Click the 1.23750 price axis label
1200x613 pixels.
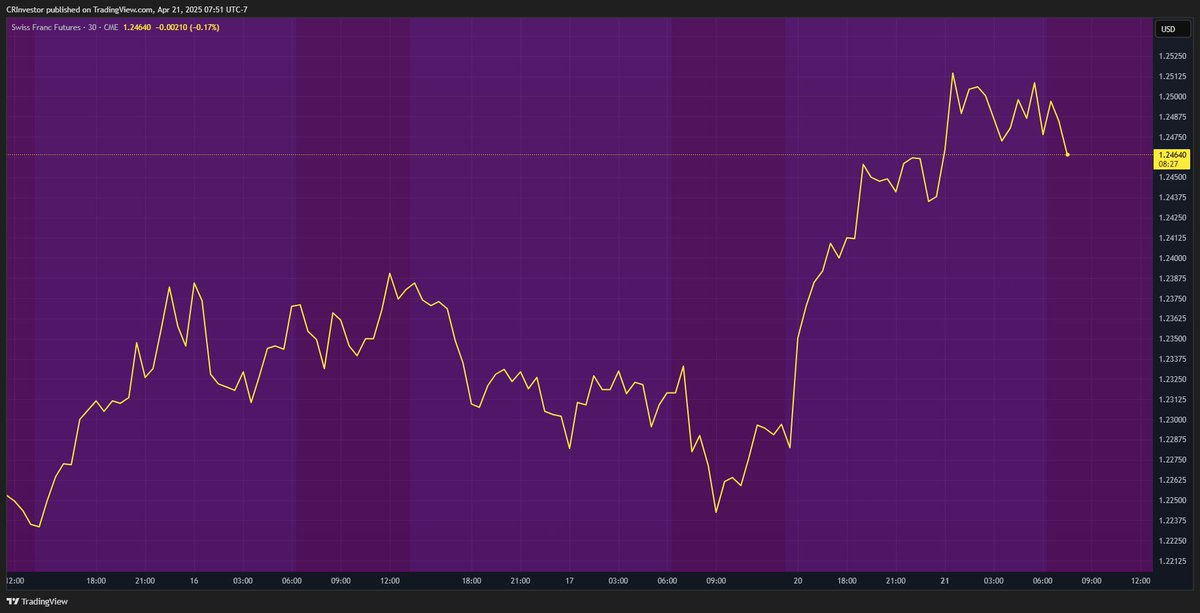(x=1172, y=299)
